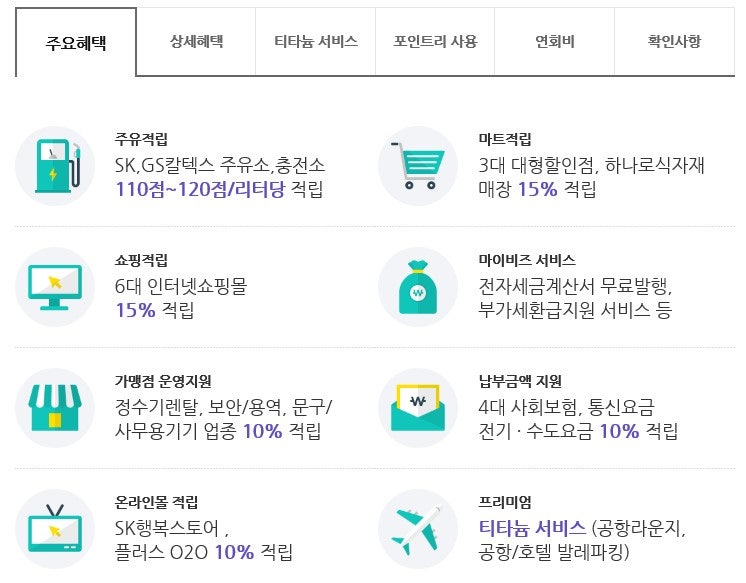Open the 확인사항 tab

pos(674,41)
